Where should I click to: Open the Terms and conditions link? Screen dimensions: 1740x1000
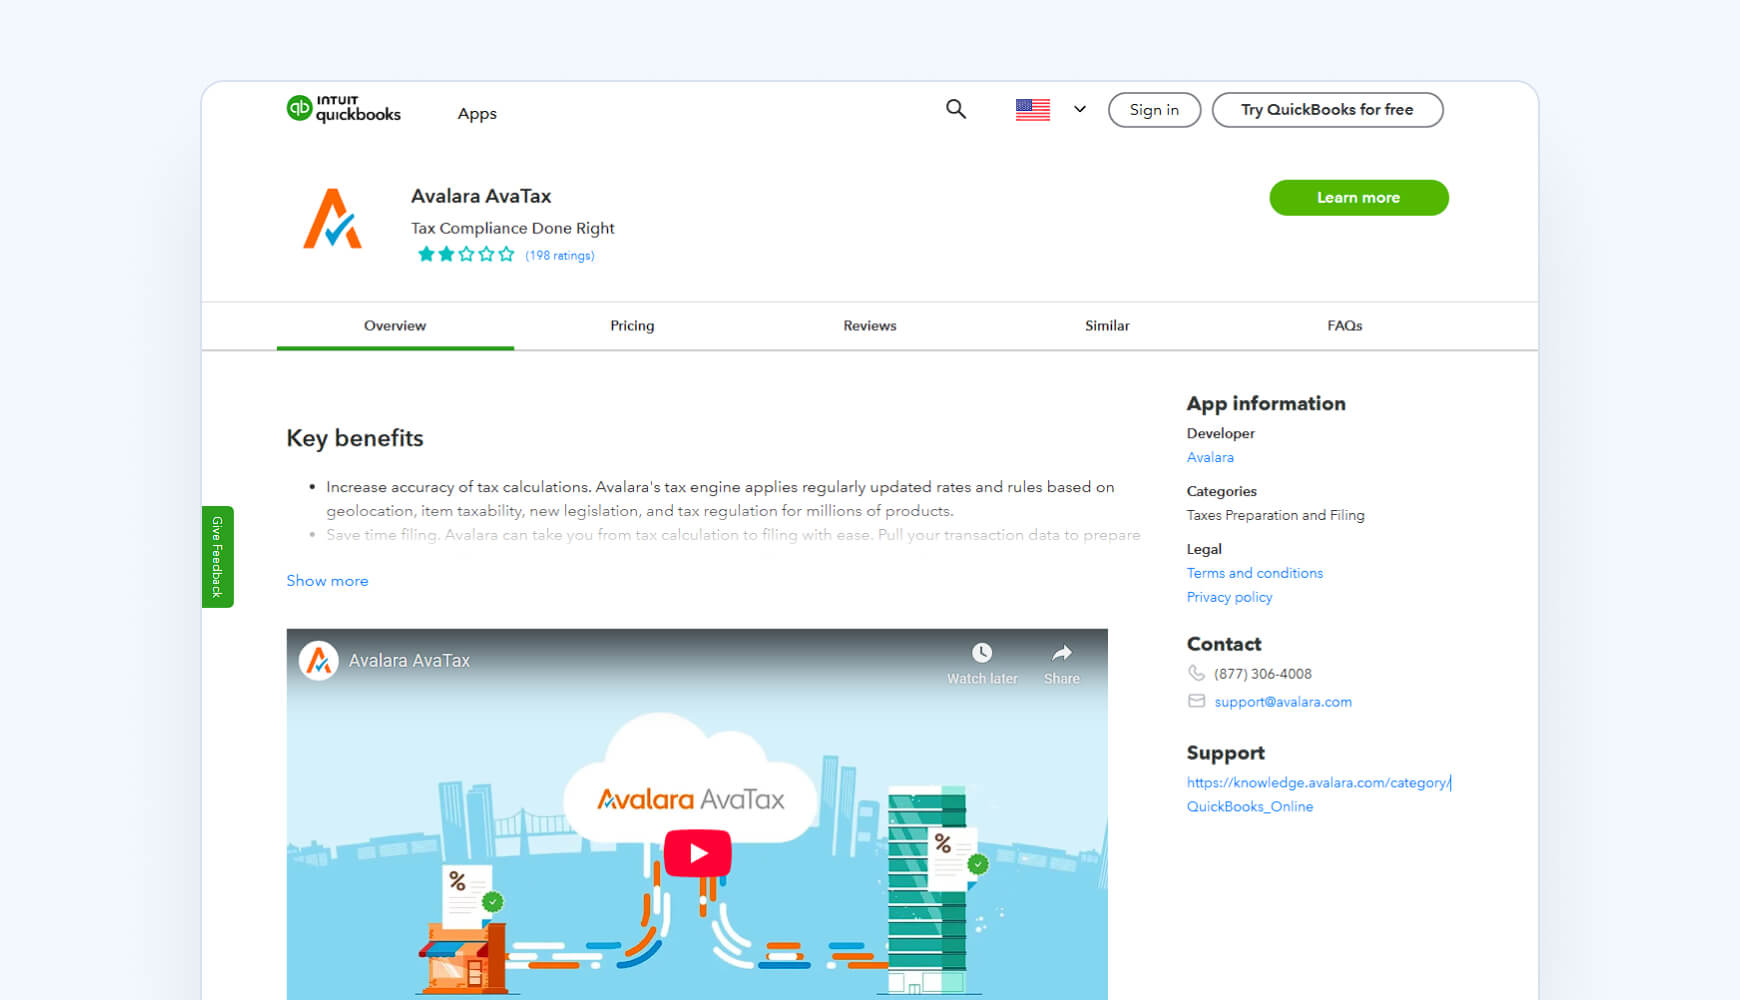coord(1254,573)
